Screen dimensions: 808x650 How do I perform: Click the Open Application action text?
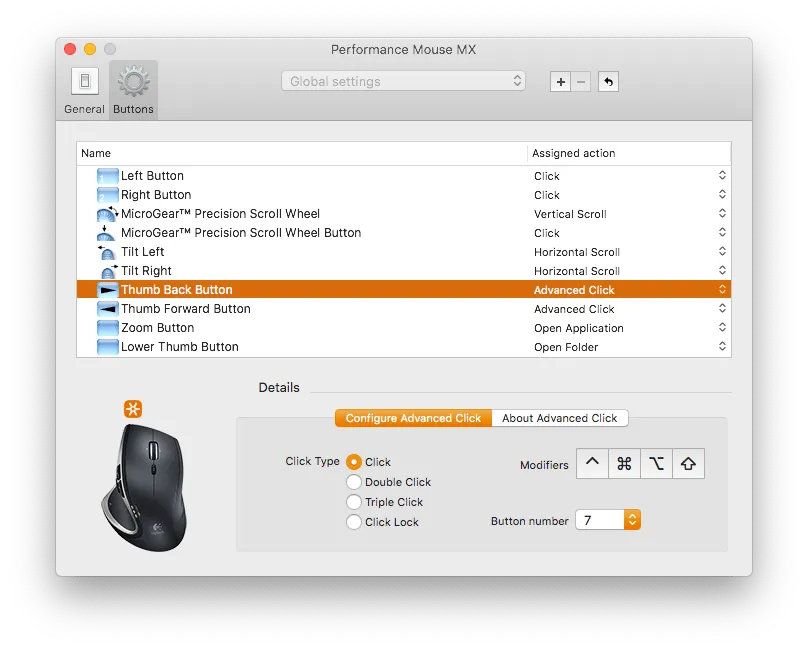pyautogui.click(x=579, y=328)
